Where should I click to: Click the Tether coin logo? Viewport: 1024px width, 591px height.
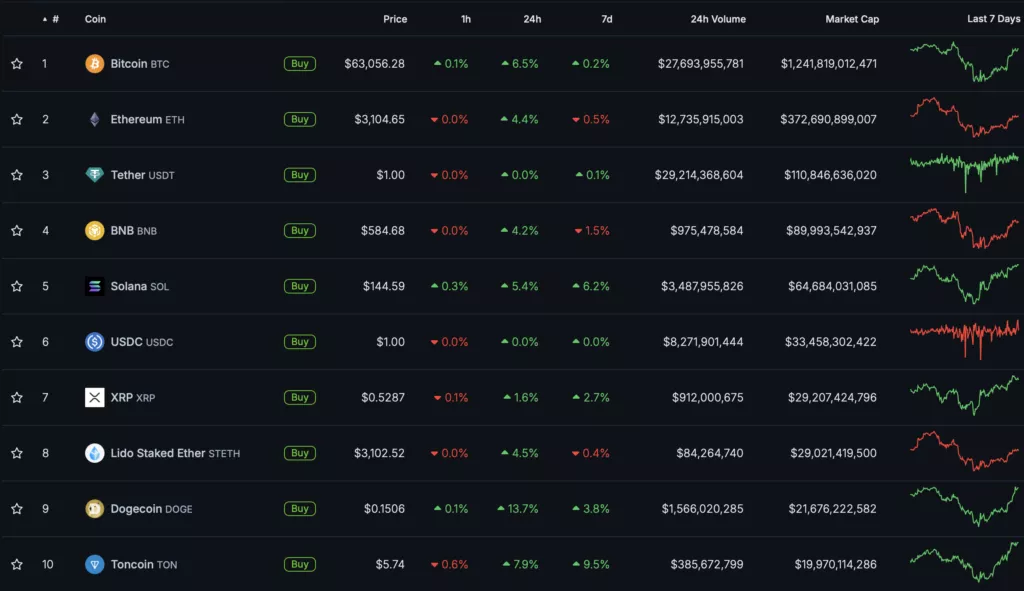click(x=95, y=174)
